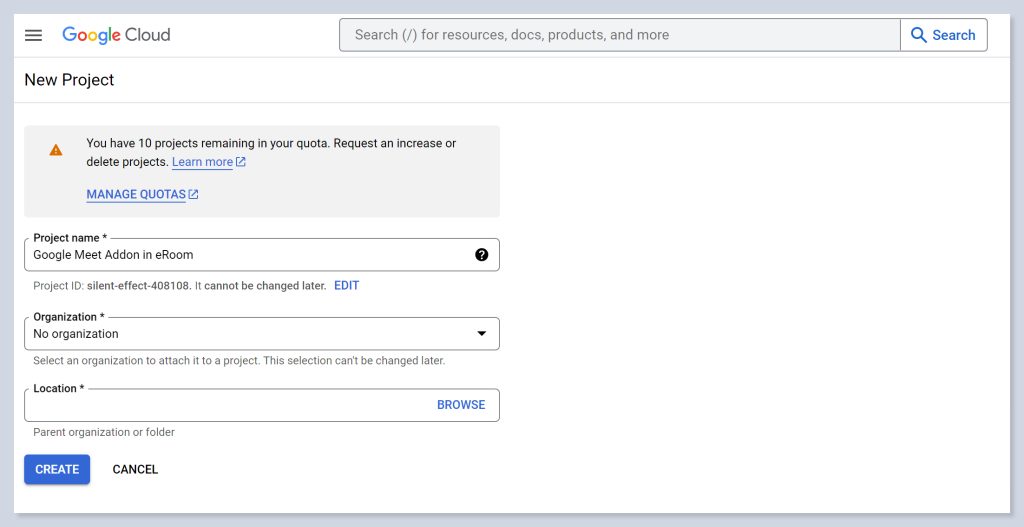
Task: Focus the top search bar field
Action: pos(620,35)
